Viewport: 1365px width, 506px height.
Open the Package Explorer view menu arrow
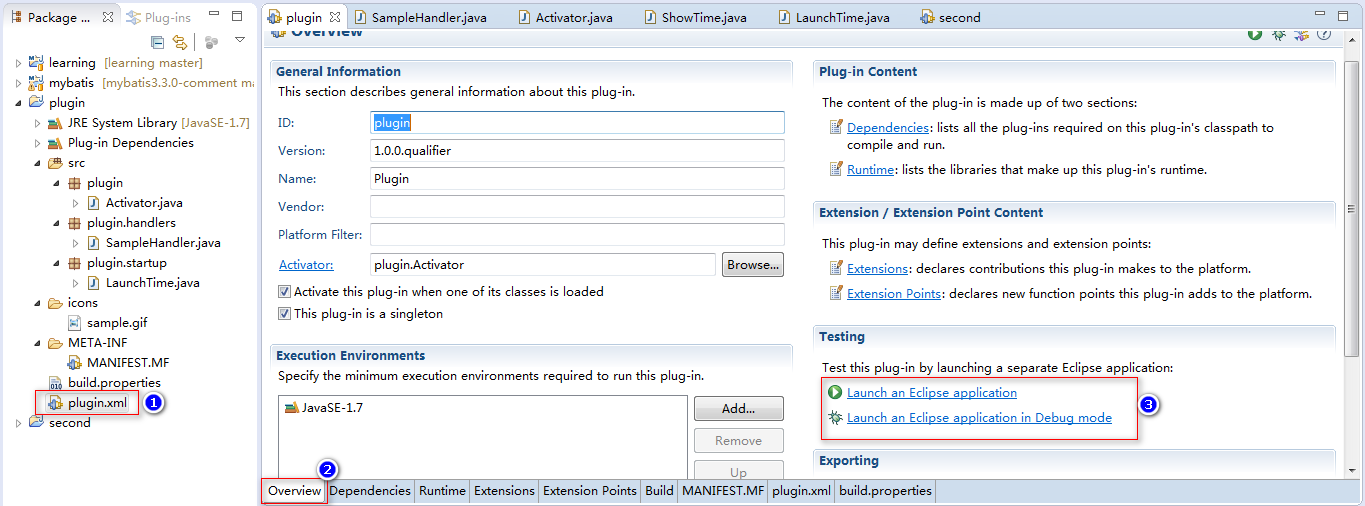[240, 41]
